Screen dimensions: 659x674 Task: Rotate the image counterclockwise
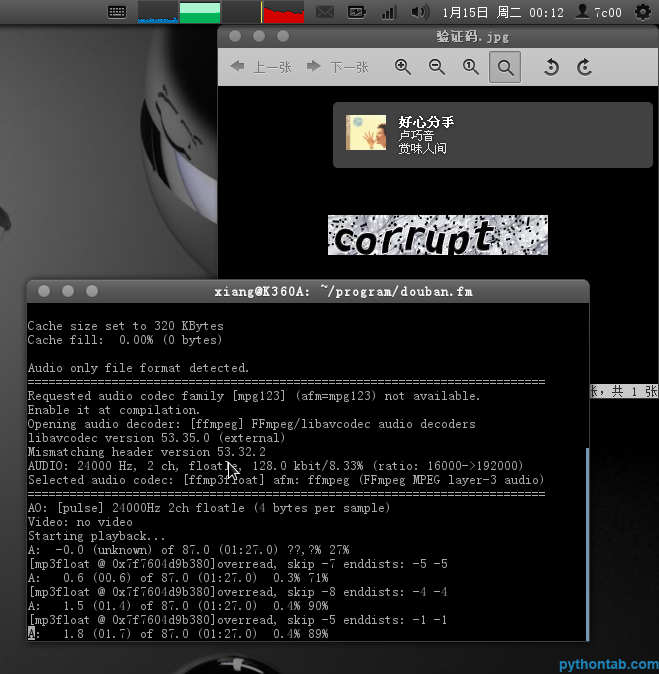[550, 67]
